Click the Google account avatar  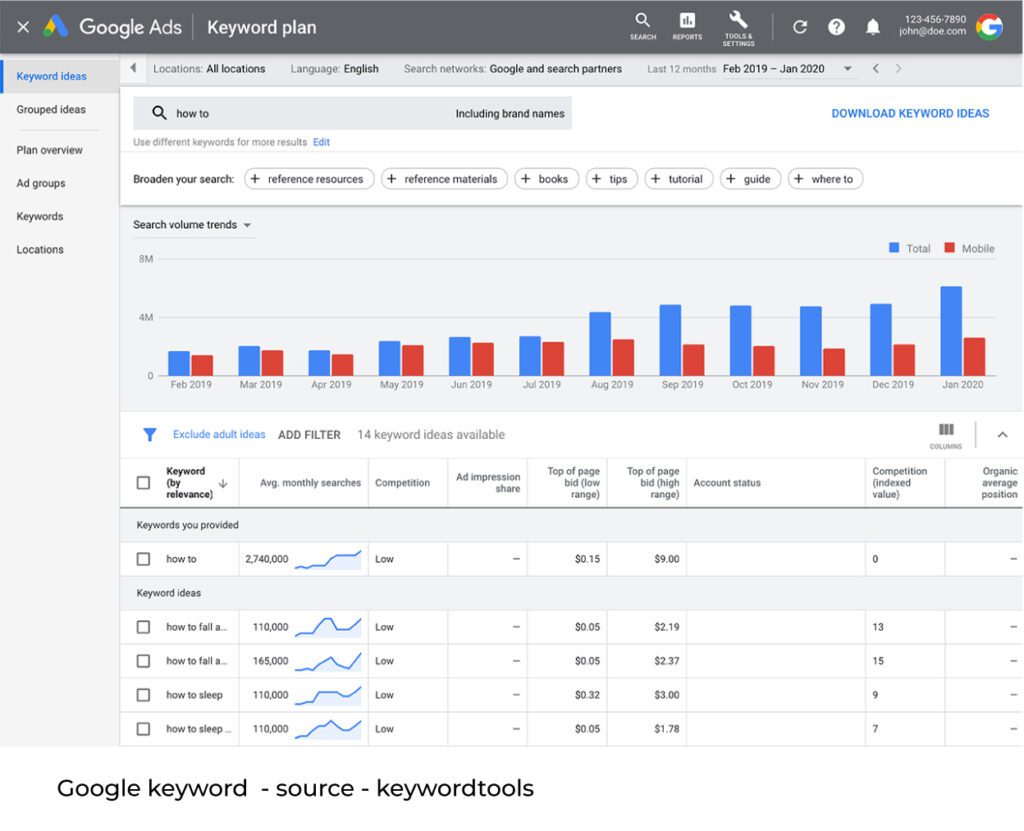(x=989, y=27)
